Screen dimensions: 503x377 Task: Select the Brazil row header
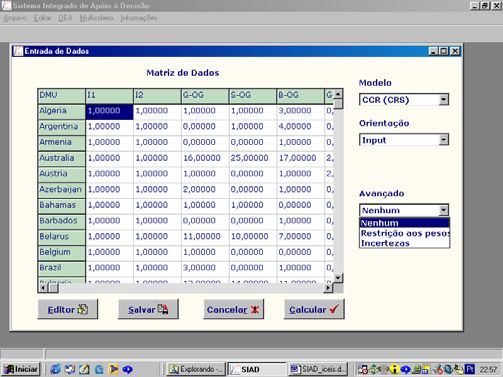62,268
